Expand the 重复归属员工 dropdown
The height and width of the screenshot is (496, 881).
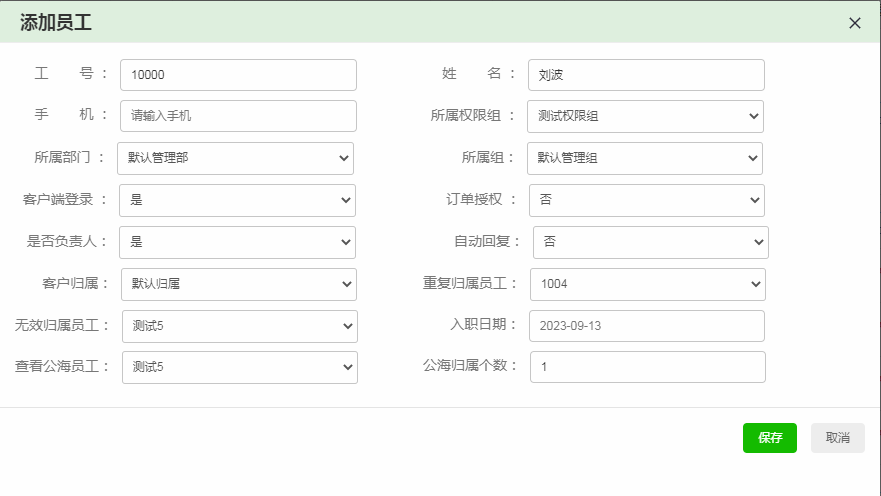pos(647,284)
